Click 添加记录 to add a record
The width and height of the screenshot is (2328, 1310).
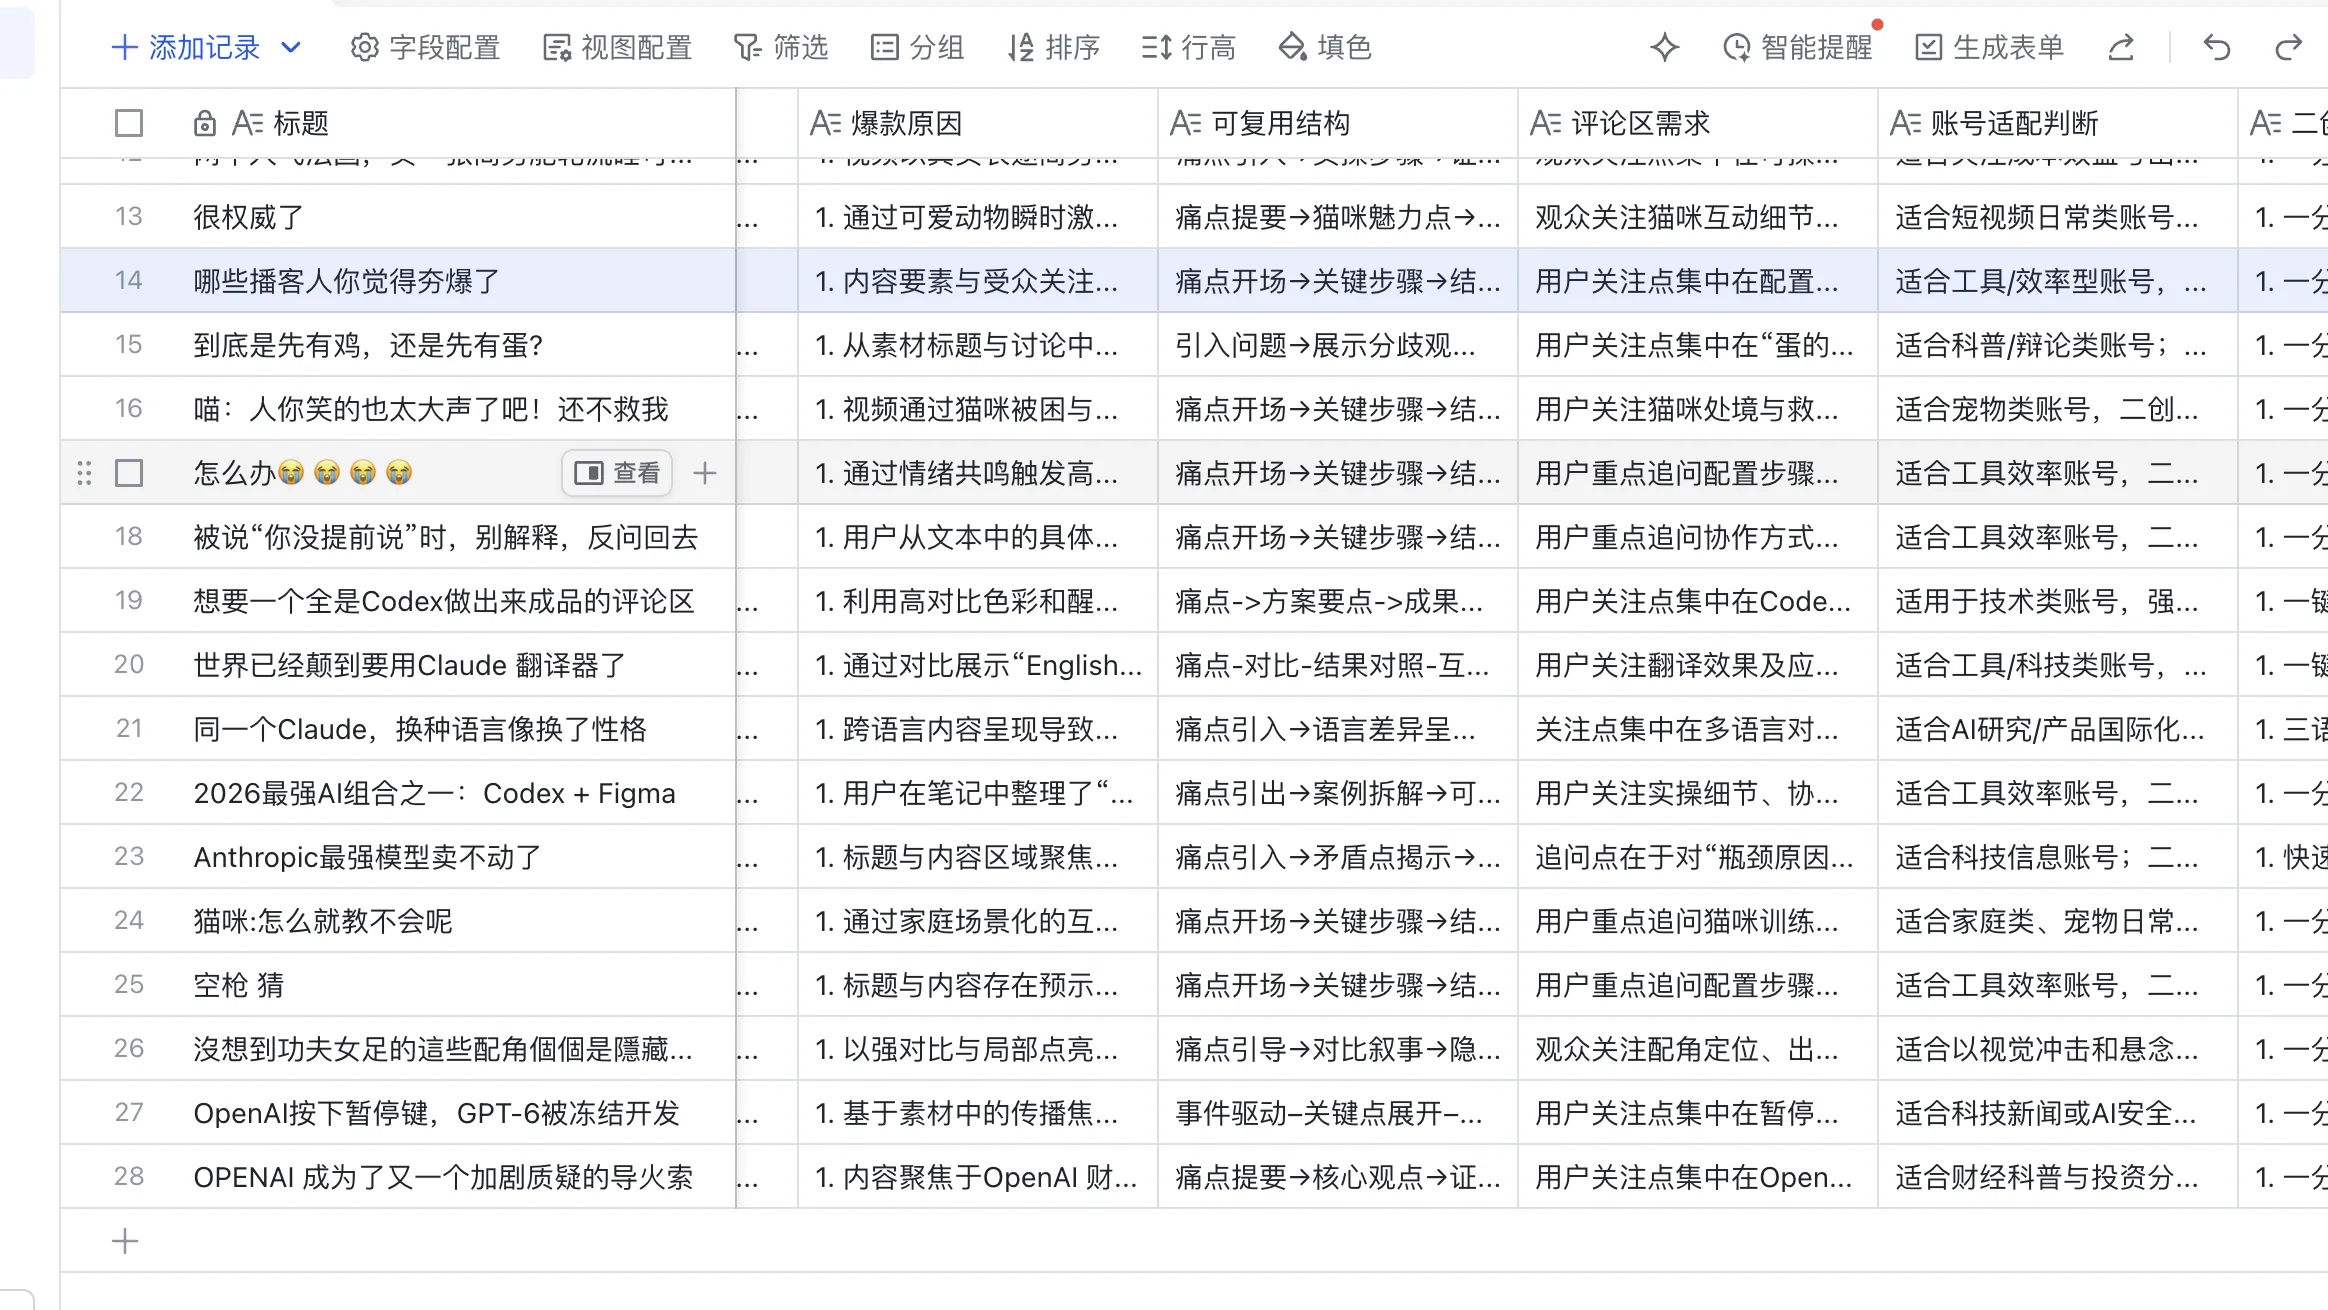(186, 47)
